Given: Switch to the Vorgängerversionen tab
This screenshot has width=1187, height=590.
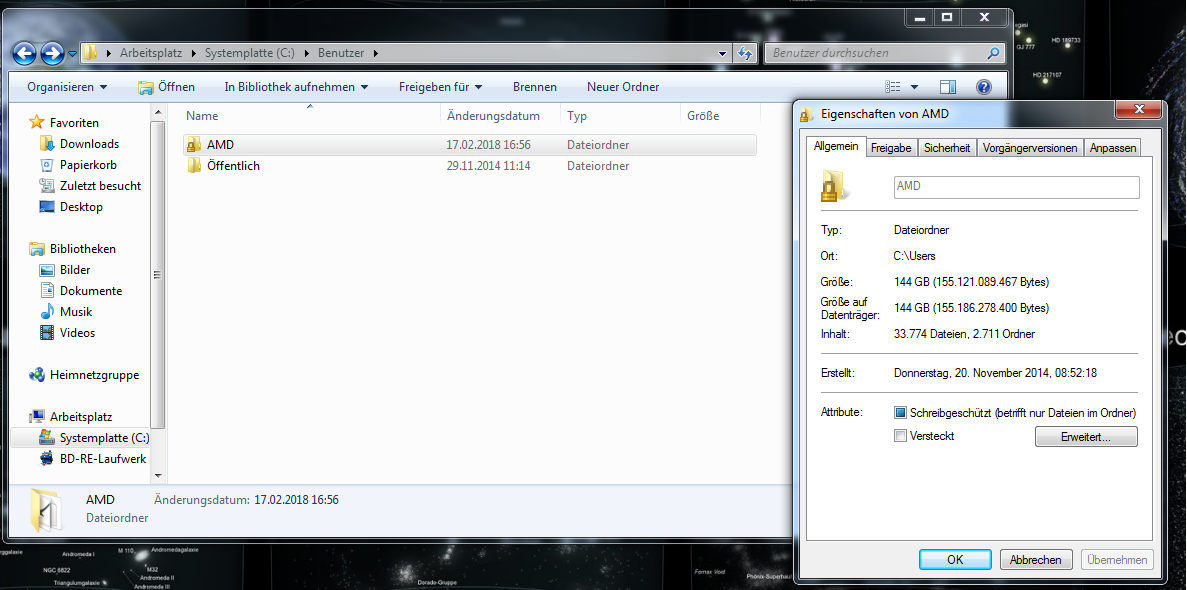Looking at the screenshot, I should pyautogui.click(x=1030, y=148).
